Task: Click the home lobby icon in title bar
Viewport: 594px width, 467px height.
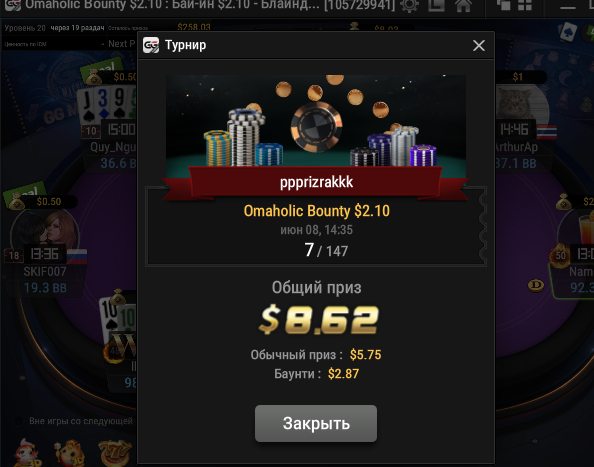Action: click(463, 6)
